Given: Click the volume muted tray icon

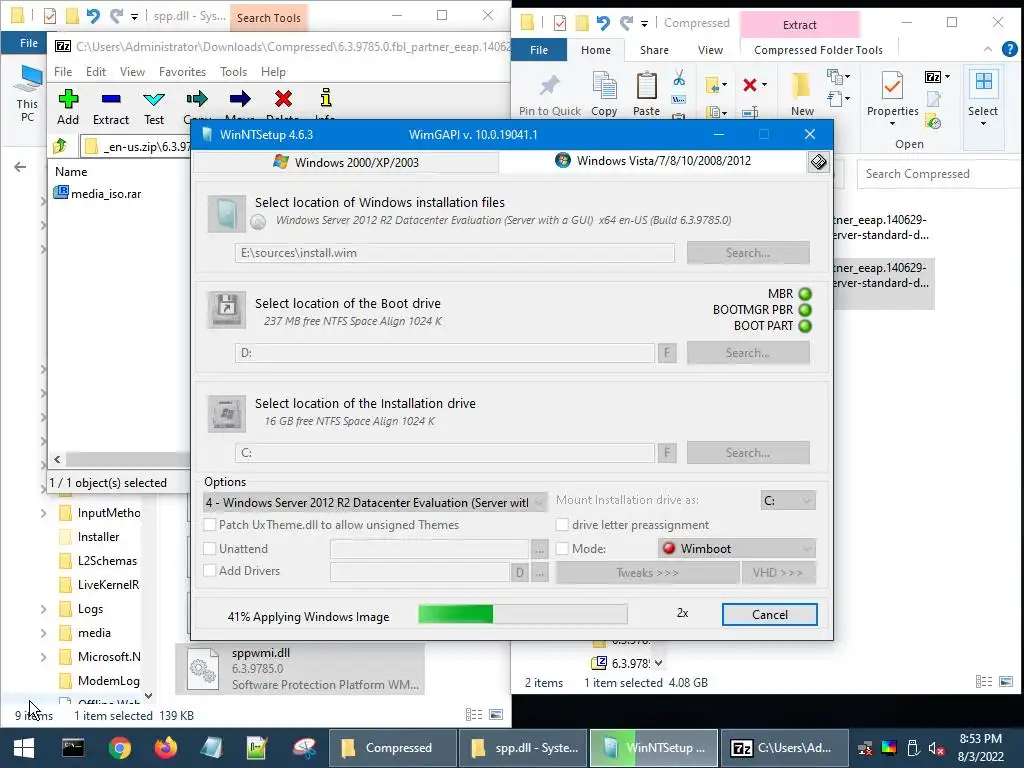Looking at the screenshot, I should pyautogui.click(x=936, y=748).
